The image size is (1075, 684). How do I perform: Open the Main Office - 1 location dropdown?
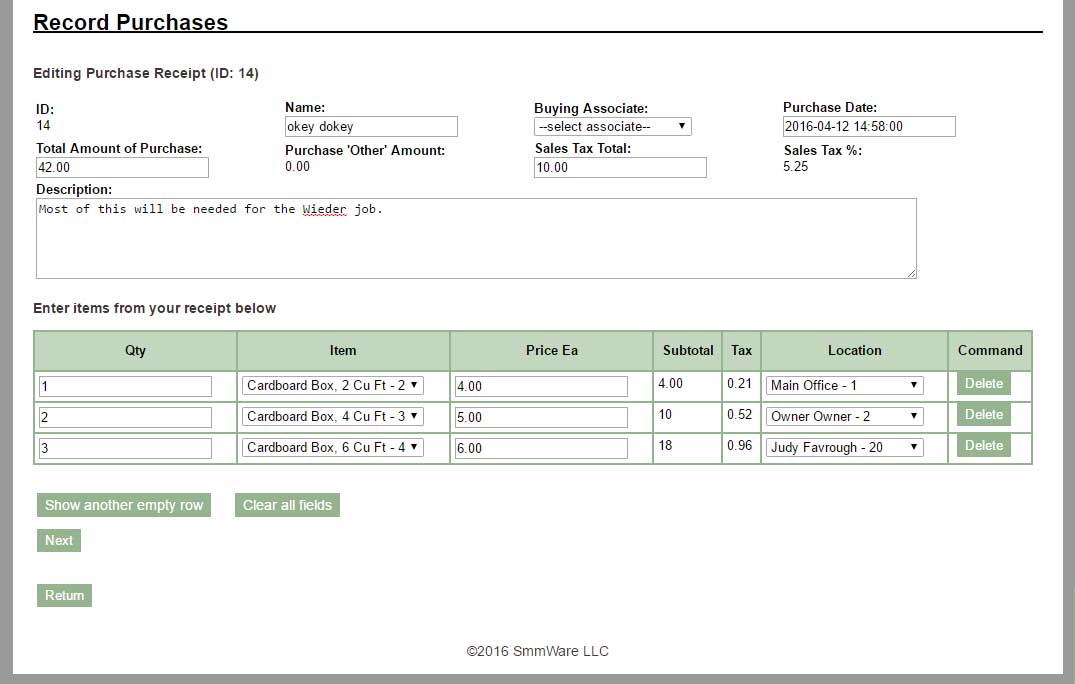pyautogui.click(x=844, y=385)
